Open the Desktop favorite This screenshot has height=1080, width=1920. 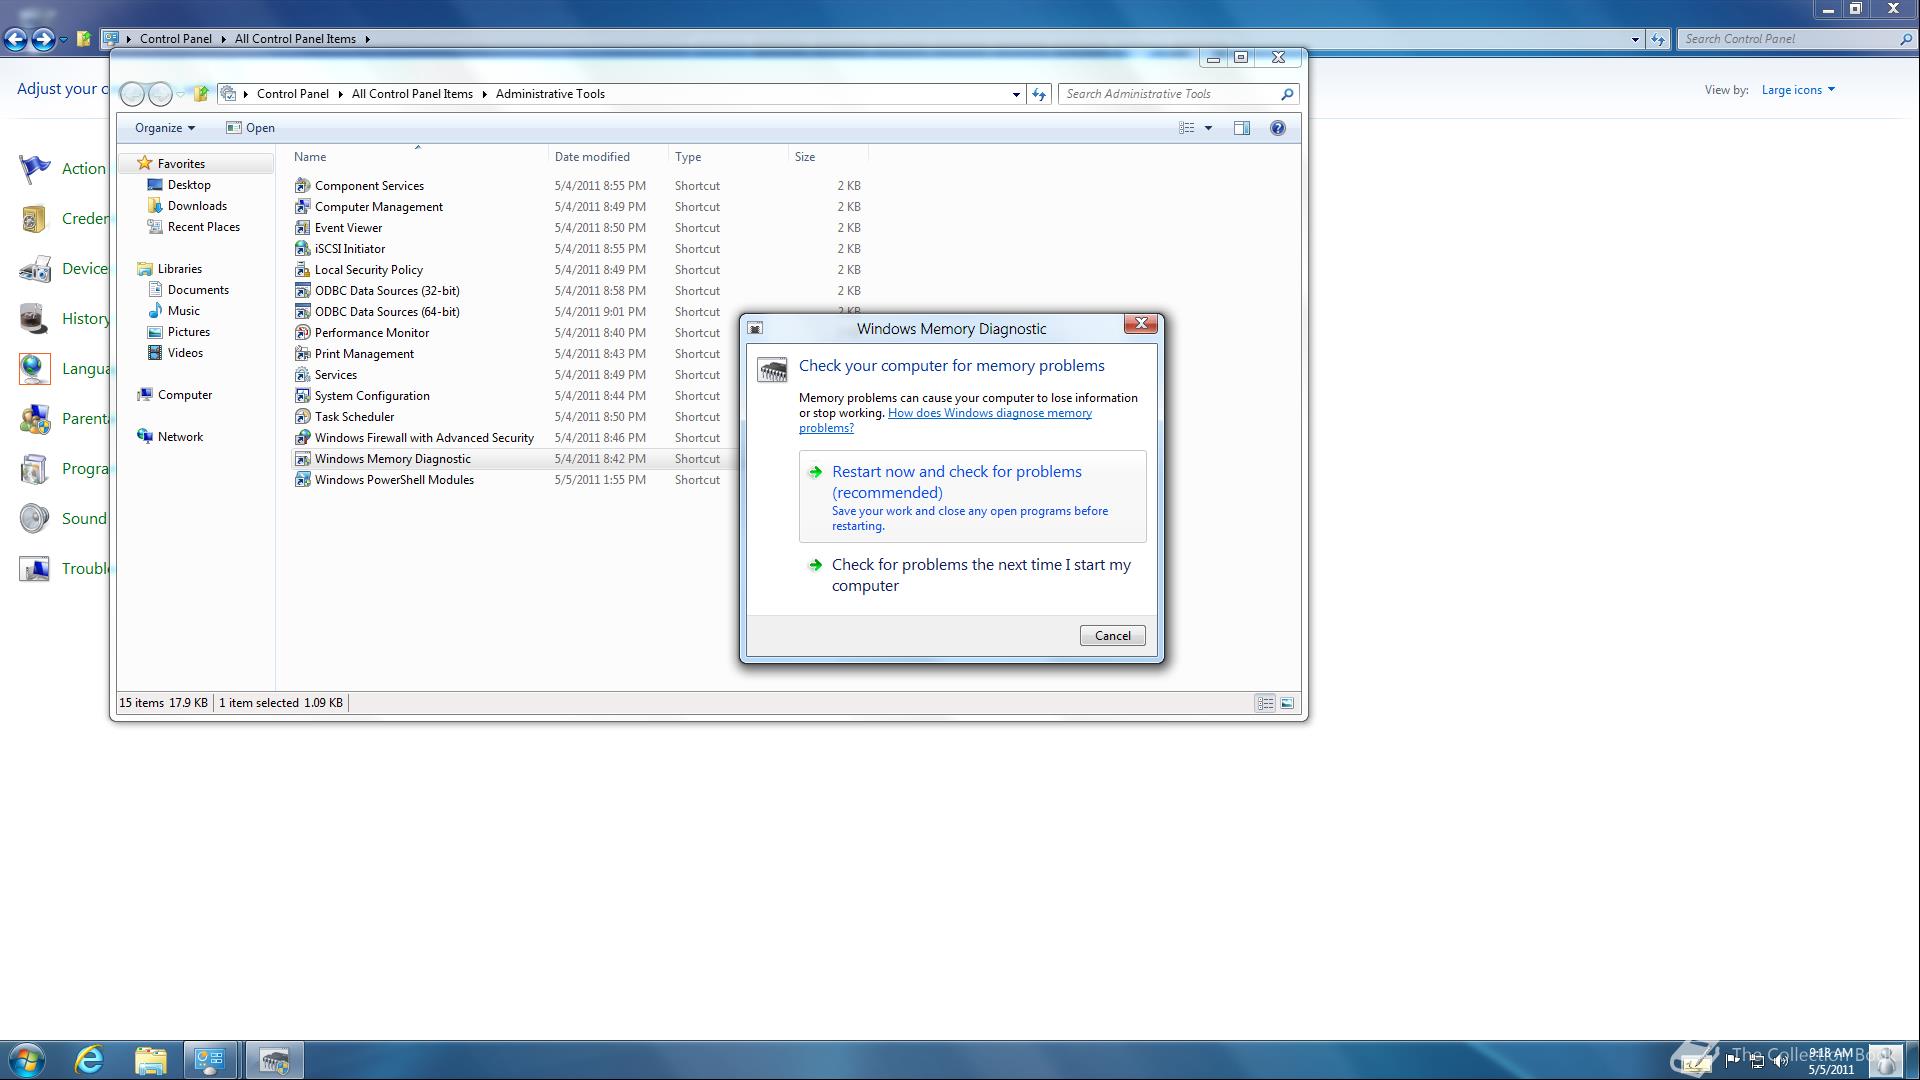[x=189, y=185]
